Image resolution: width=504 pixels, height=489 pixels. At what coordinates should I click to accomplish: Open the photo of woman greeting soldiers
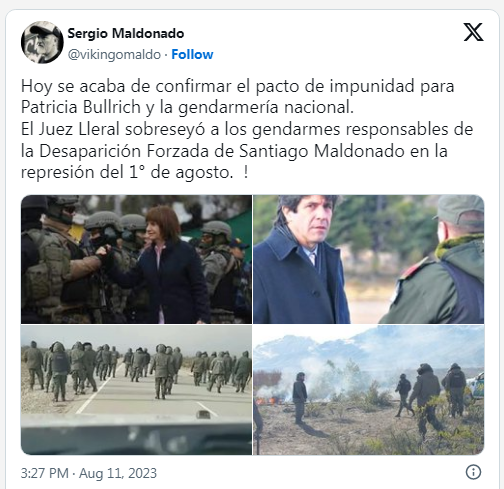136,259
